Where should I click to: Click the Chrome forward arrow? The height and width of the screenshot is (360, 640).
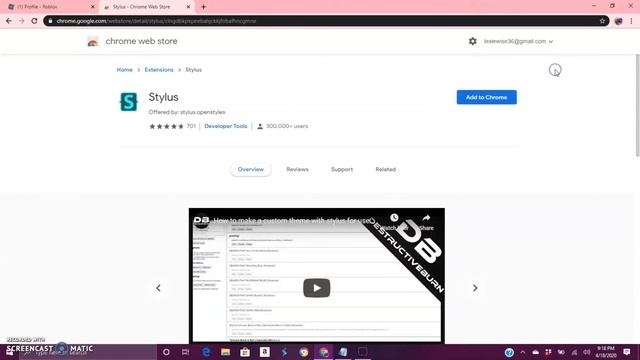tap(22, 21)
